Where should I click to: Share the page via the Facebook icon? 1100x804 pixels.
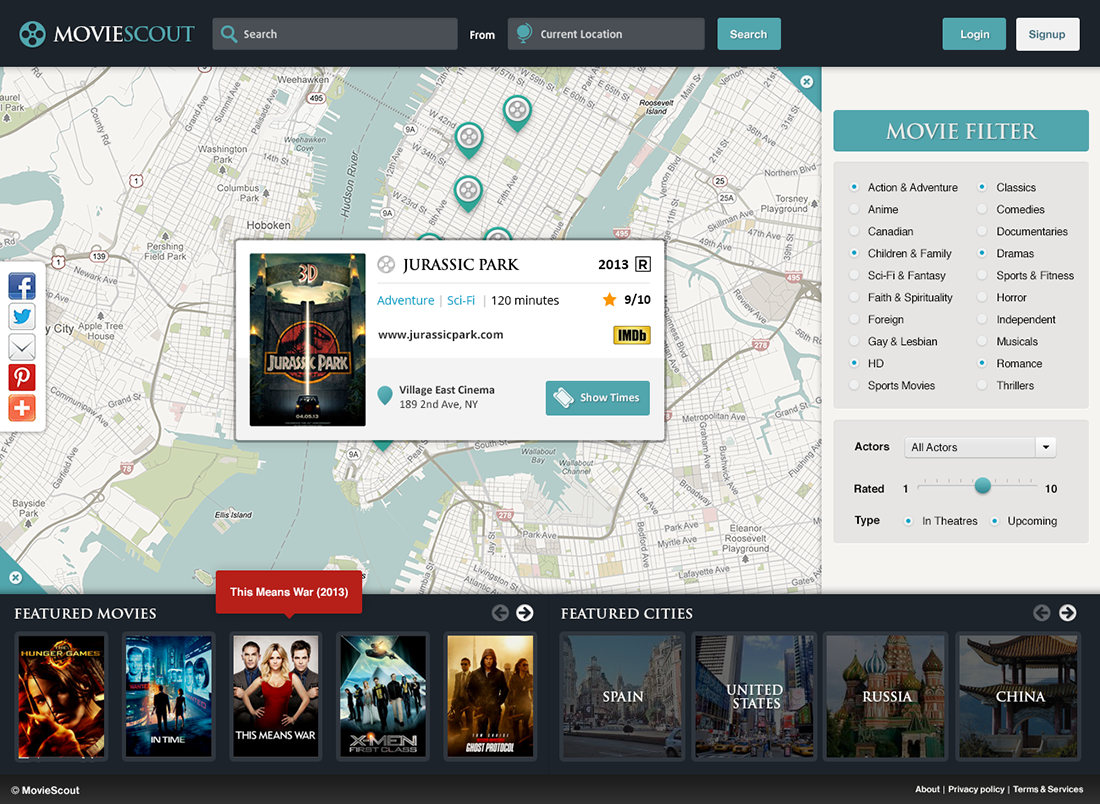tap(21, 286)
